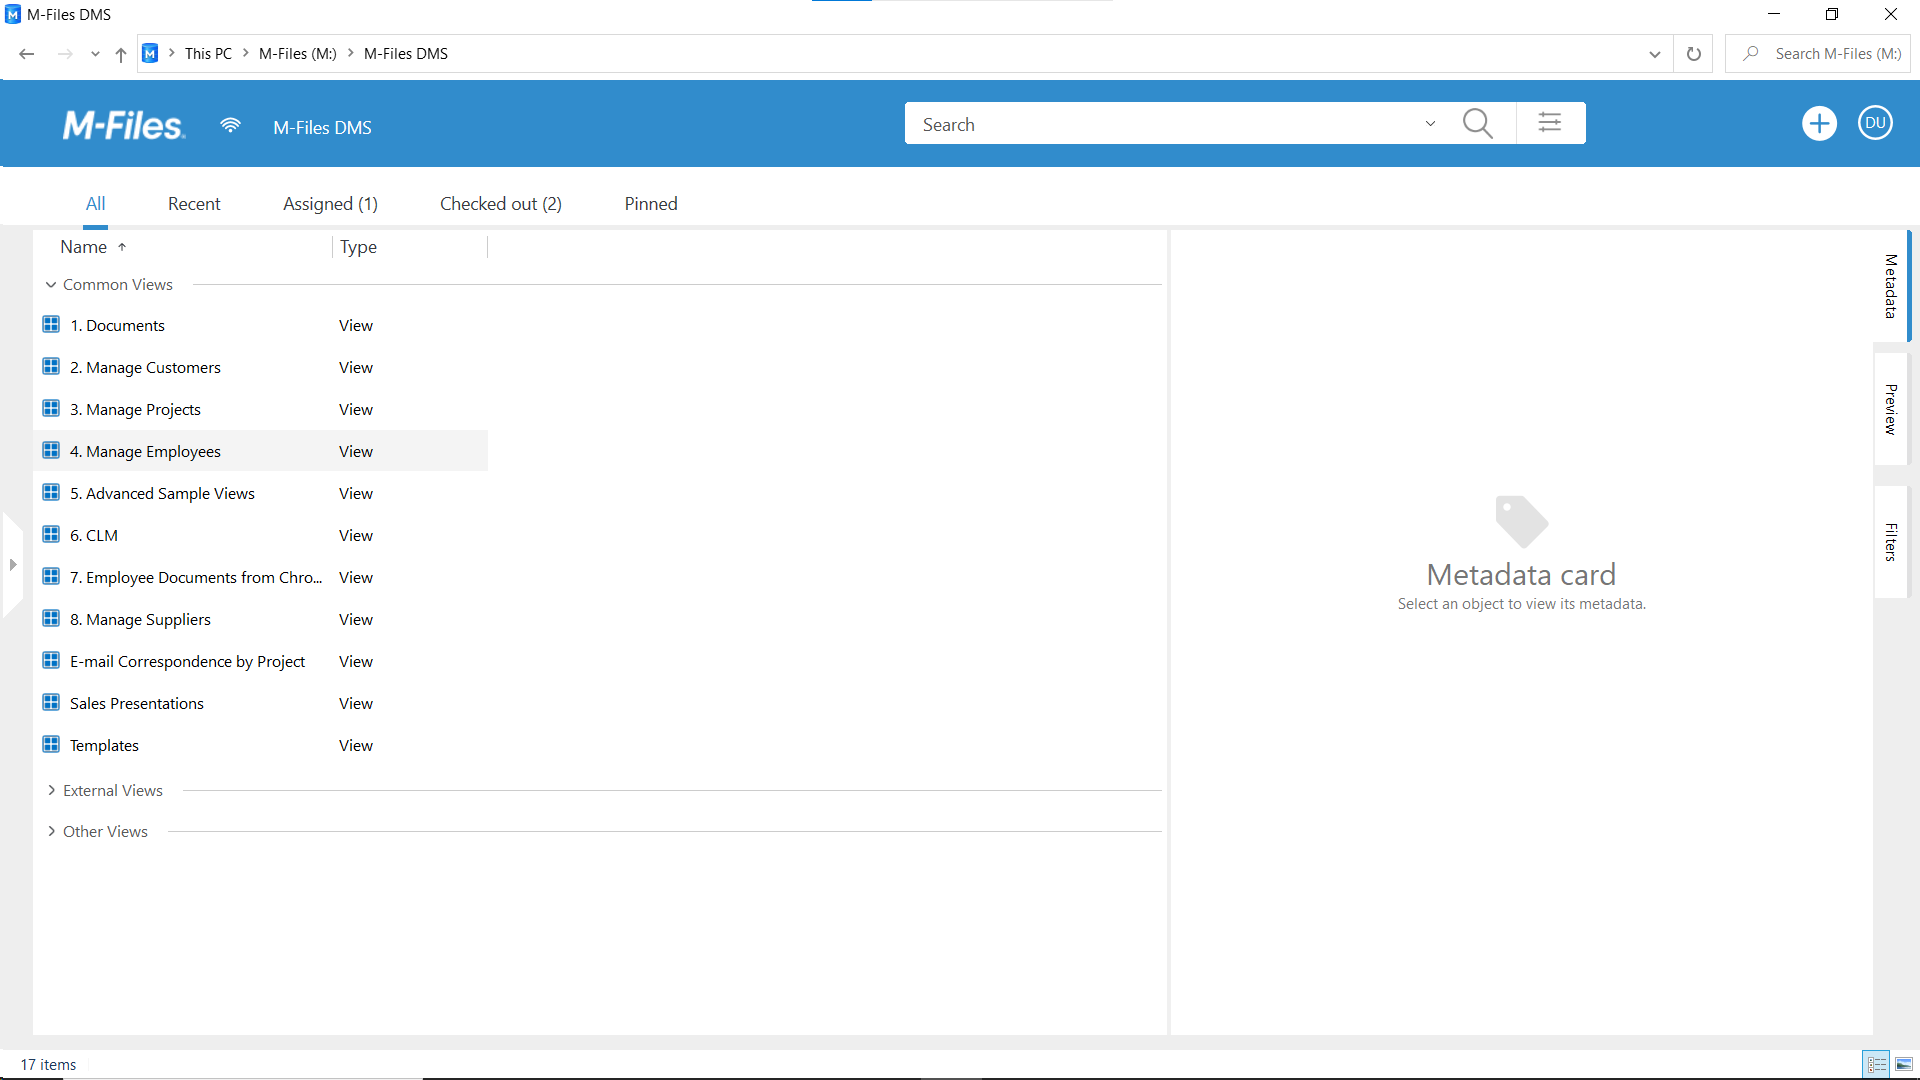
Task: Click M-Files DMS in breadcrumb
Action: [x=406, y=54]
